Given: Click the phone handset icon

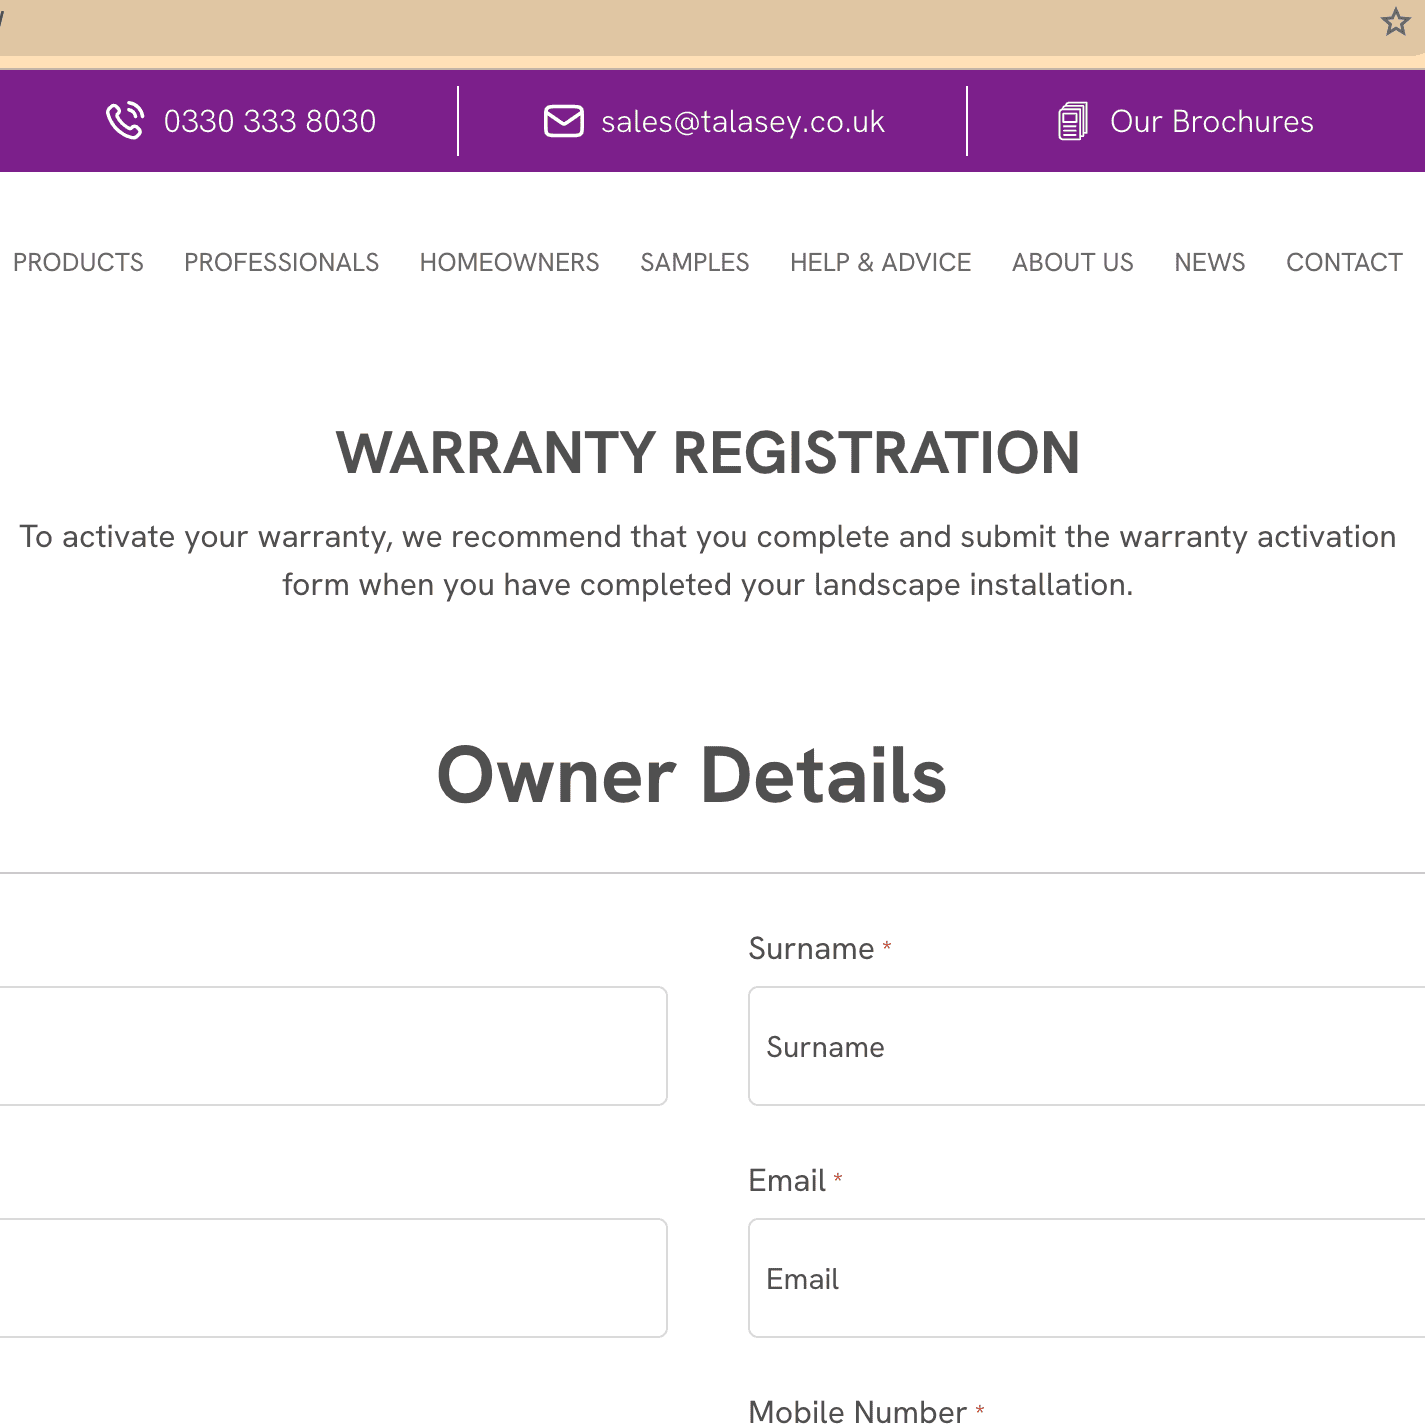Looking at the screenshot, I should tap(125, 121).
